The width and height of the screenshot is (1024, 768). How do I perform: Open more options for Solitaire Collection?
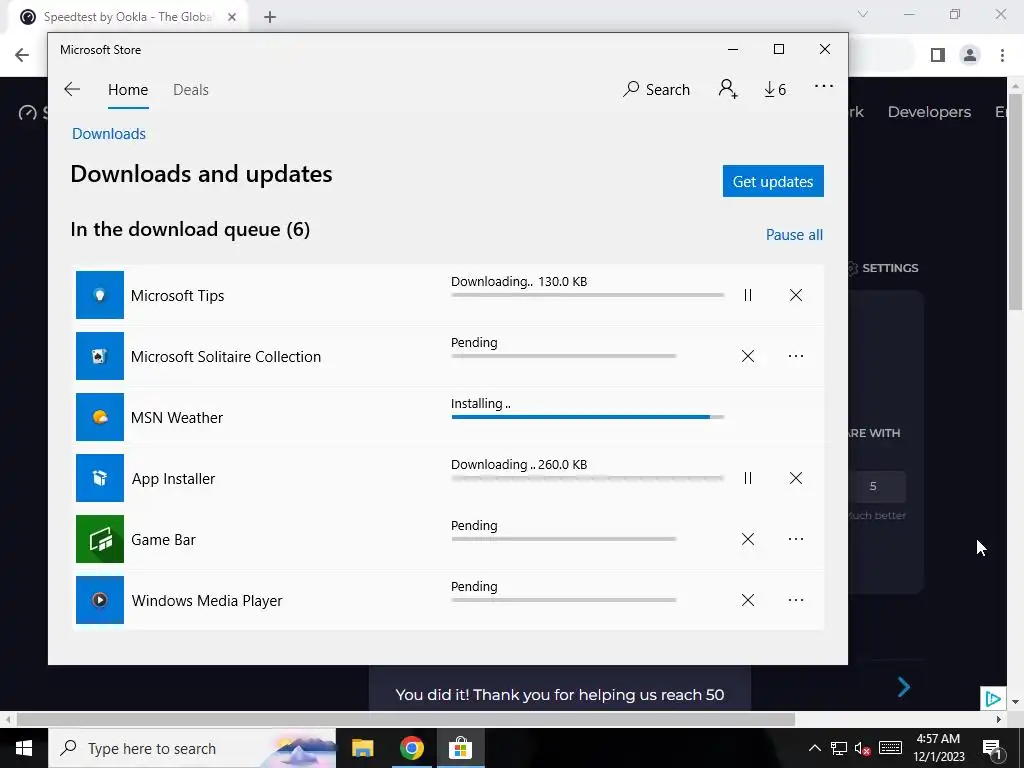(795, 356)
